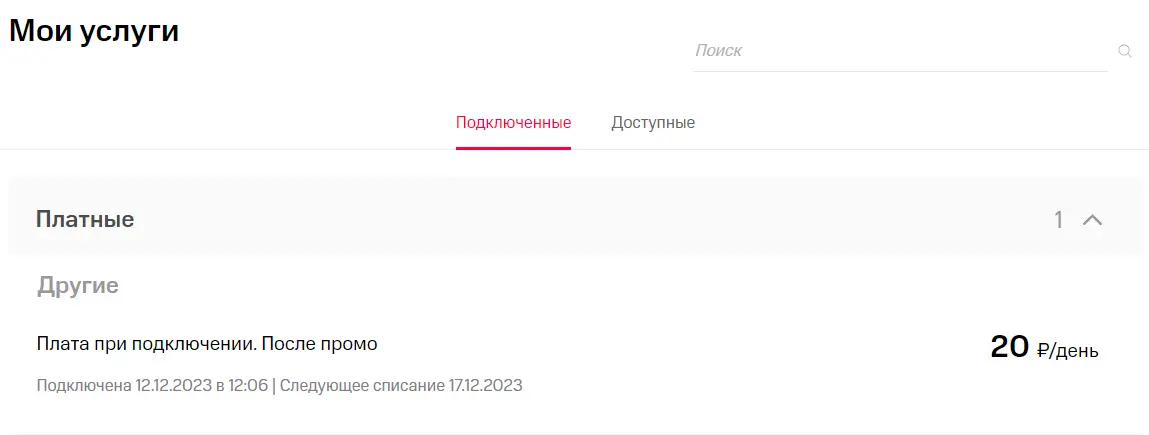Select the Подключенные tab
Viewport: 1149px width, 435px height.
pyautogui.click(x=513, y=122)
